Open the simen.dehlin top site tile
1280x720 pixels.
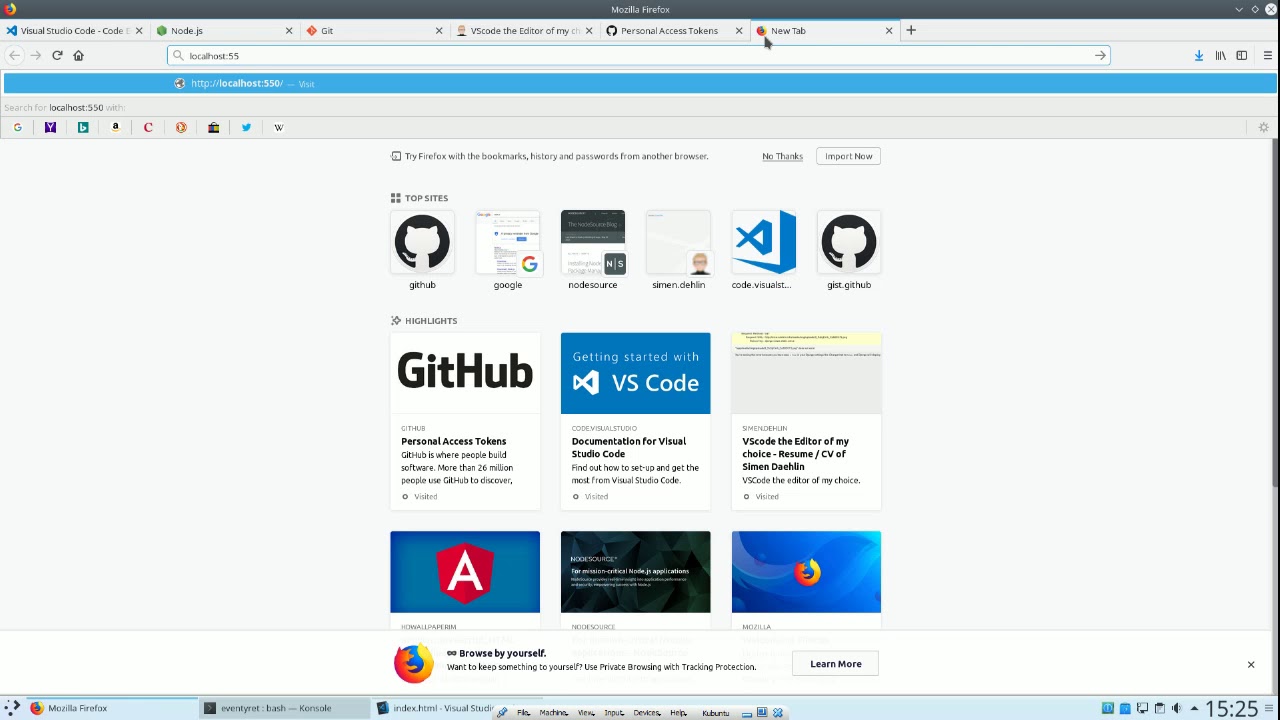tap(678, 250)
